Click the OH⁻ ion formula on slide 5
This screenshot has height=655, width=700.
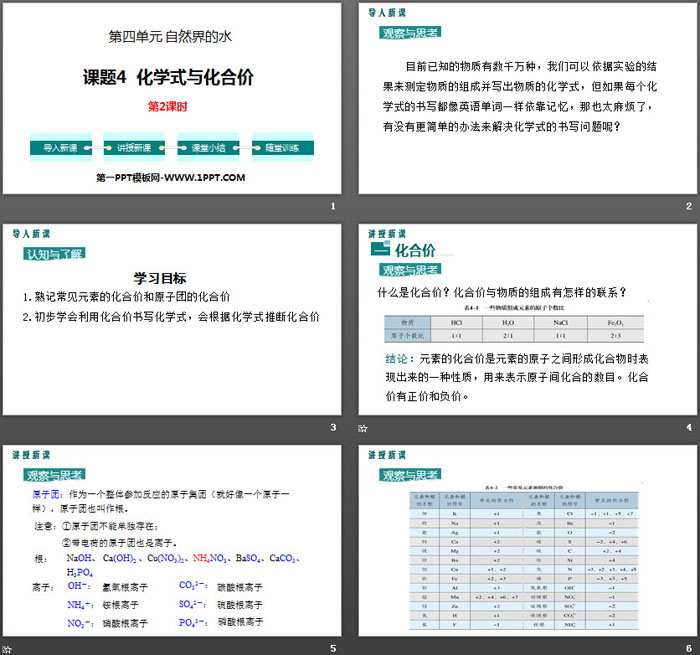[79, 585]
